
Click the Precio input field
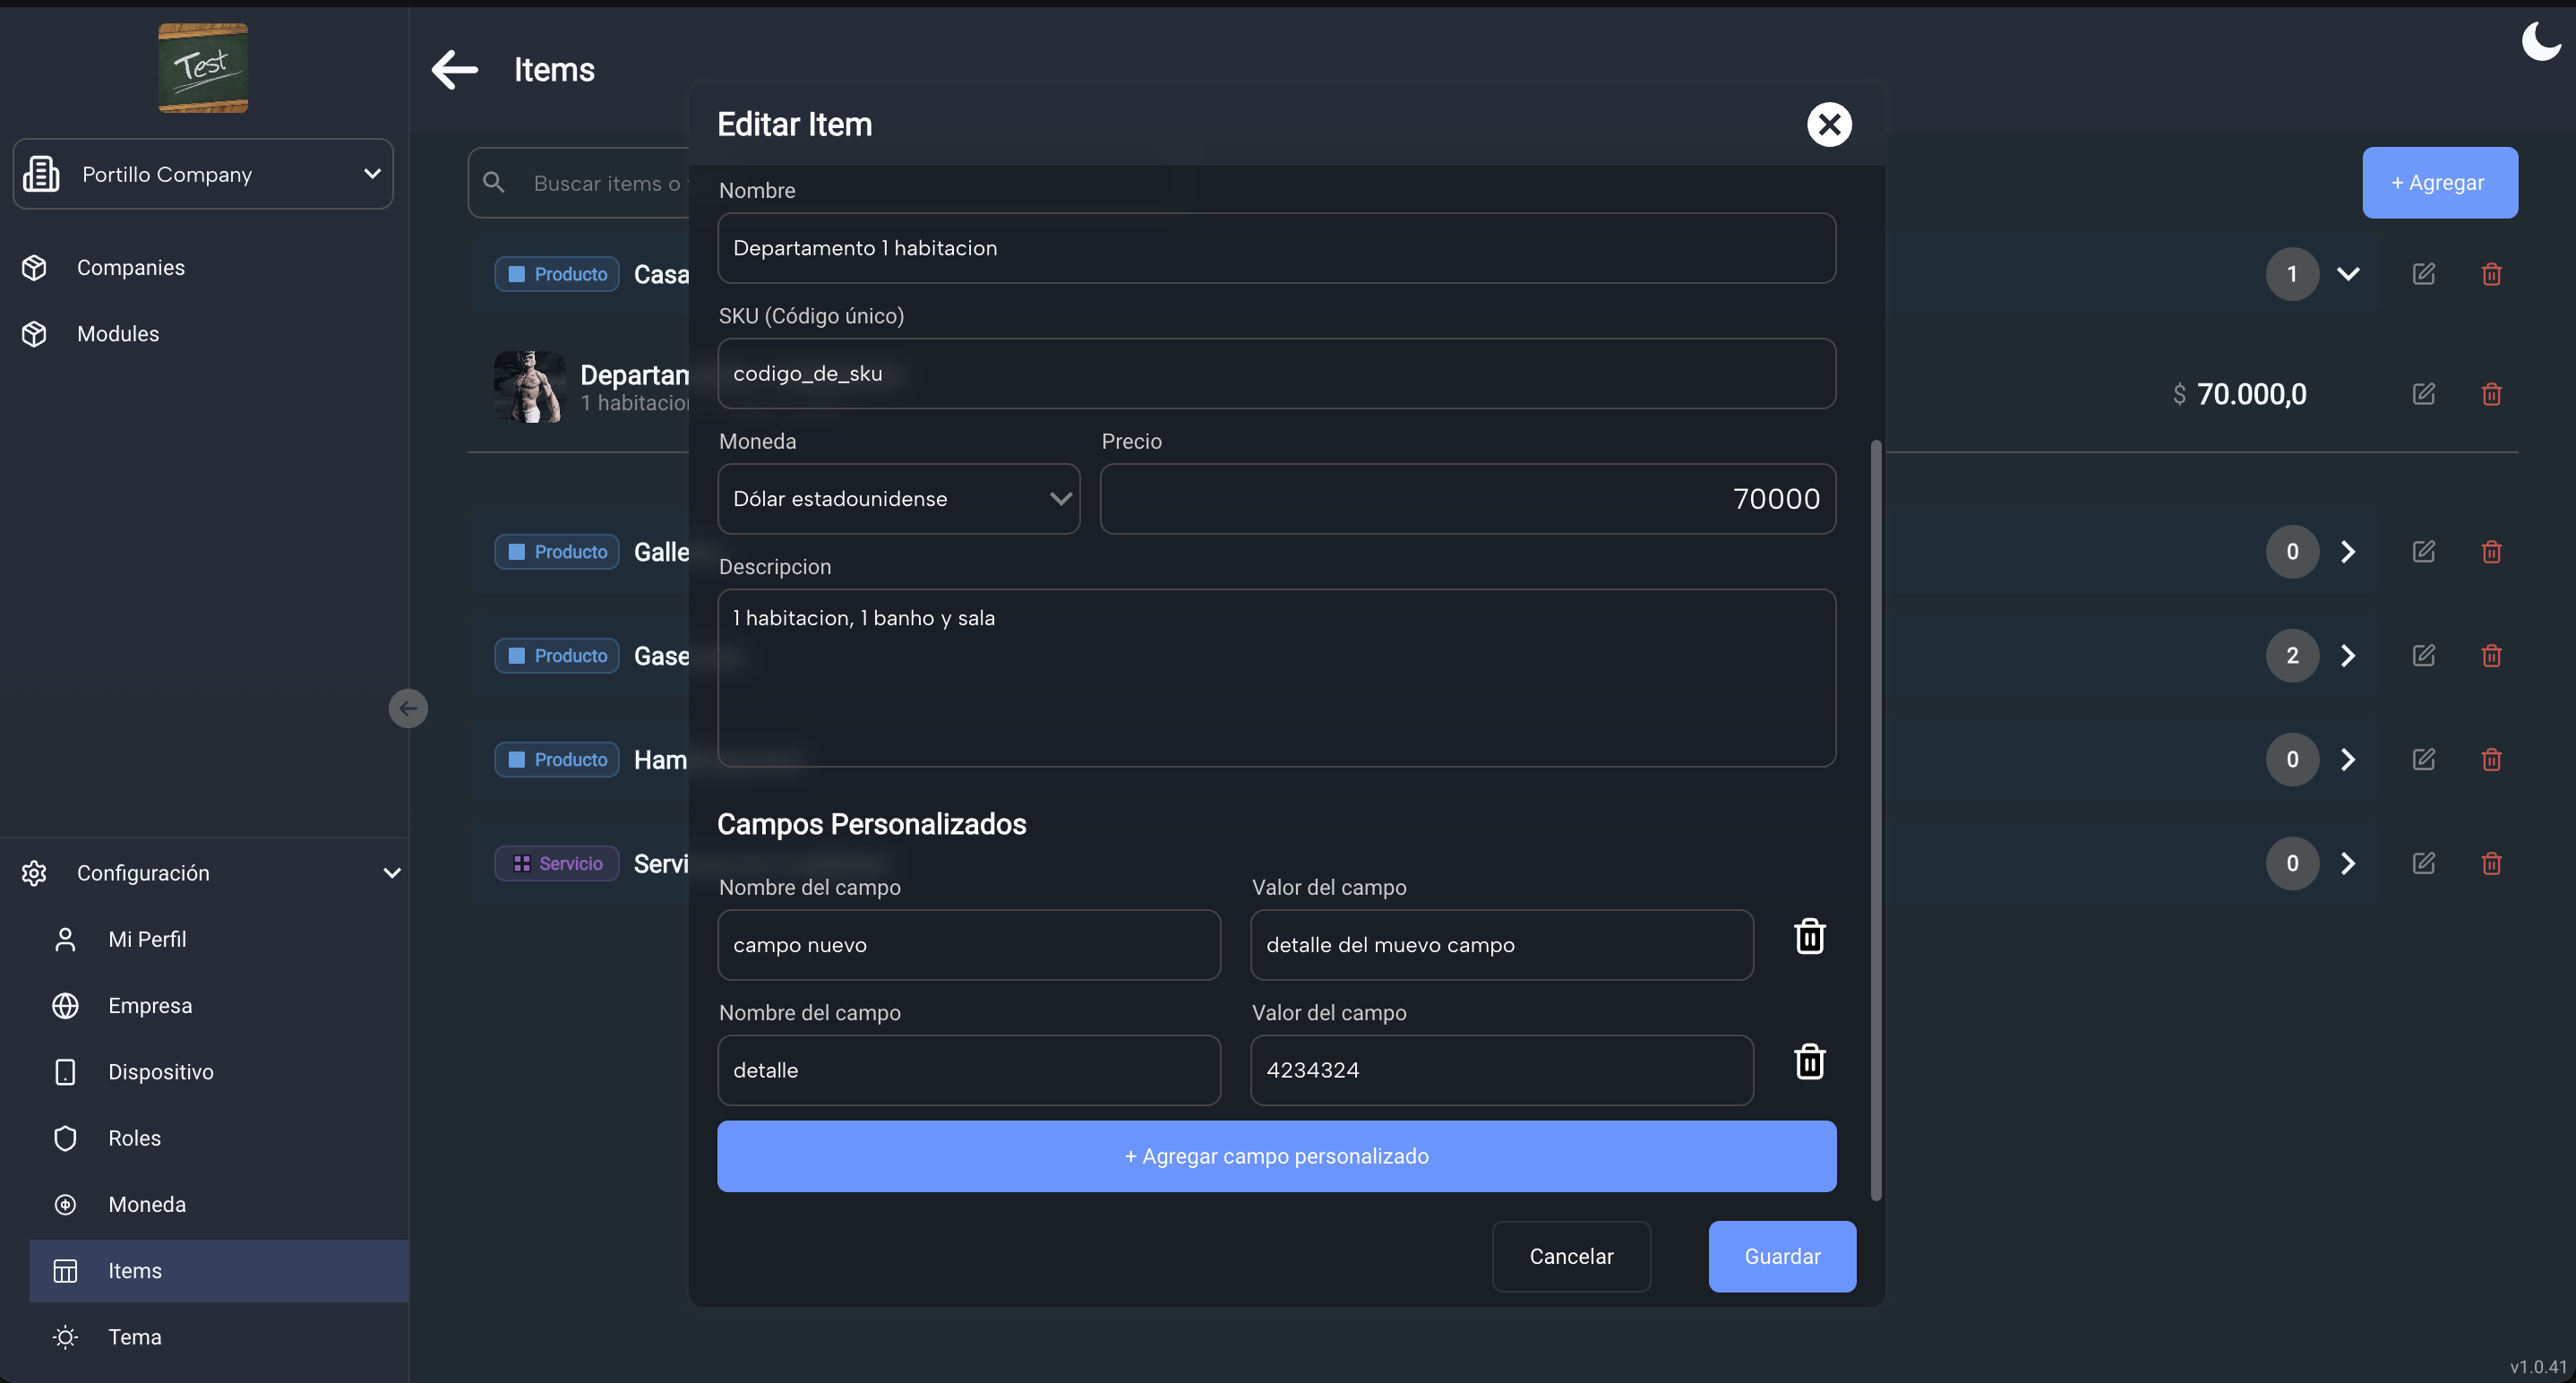click(1467, 499)
